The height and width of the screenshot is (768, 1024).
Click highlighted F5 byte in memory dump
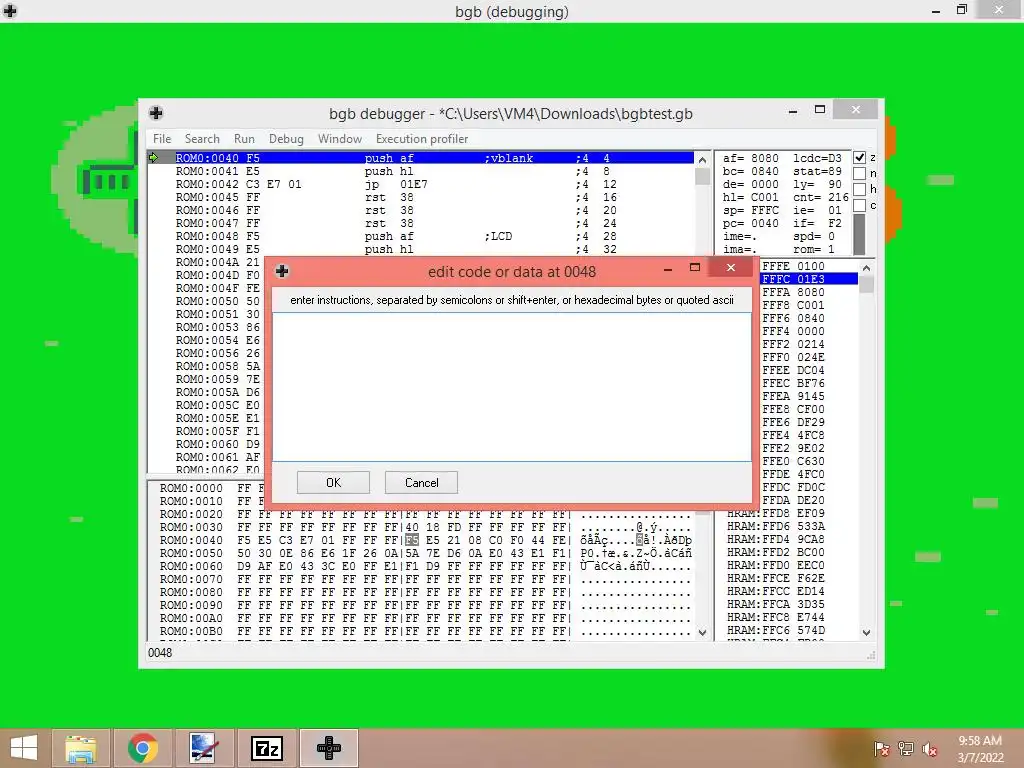[412, 540]
